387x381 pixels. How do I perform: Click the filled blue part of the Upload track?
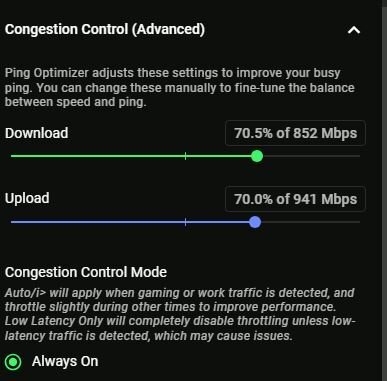[130, 222]
